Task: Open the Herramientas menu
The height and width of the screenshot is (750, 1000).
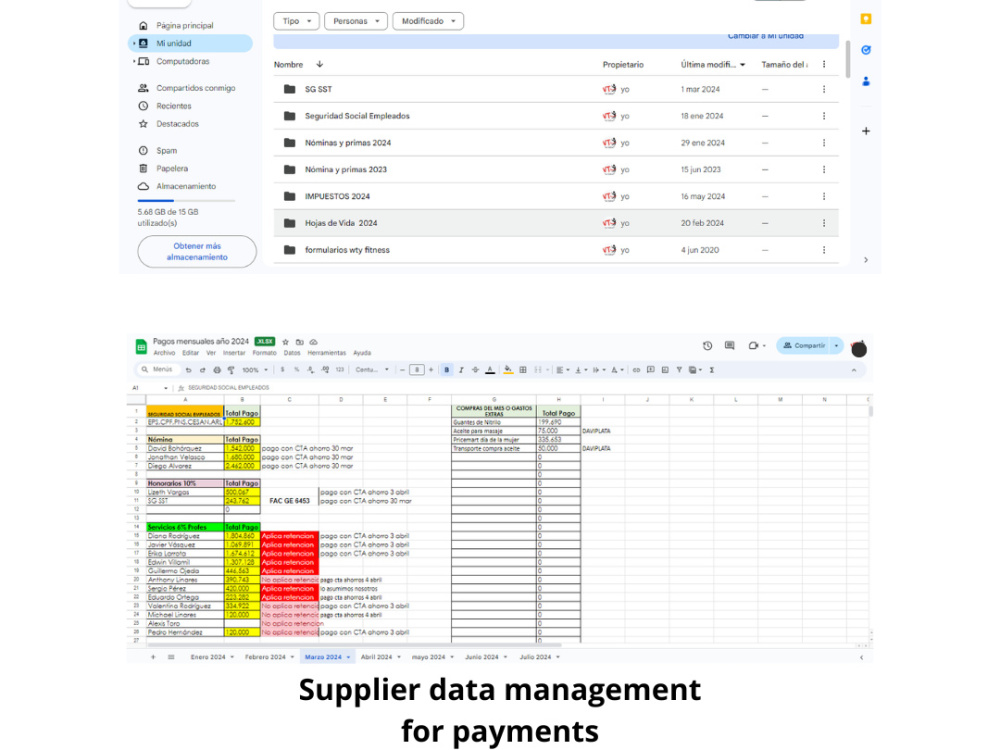Action: click(327, 353)
